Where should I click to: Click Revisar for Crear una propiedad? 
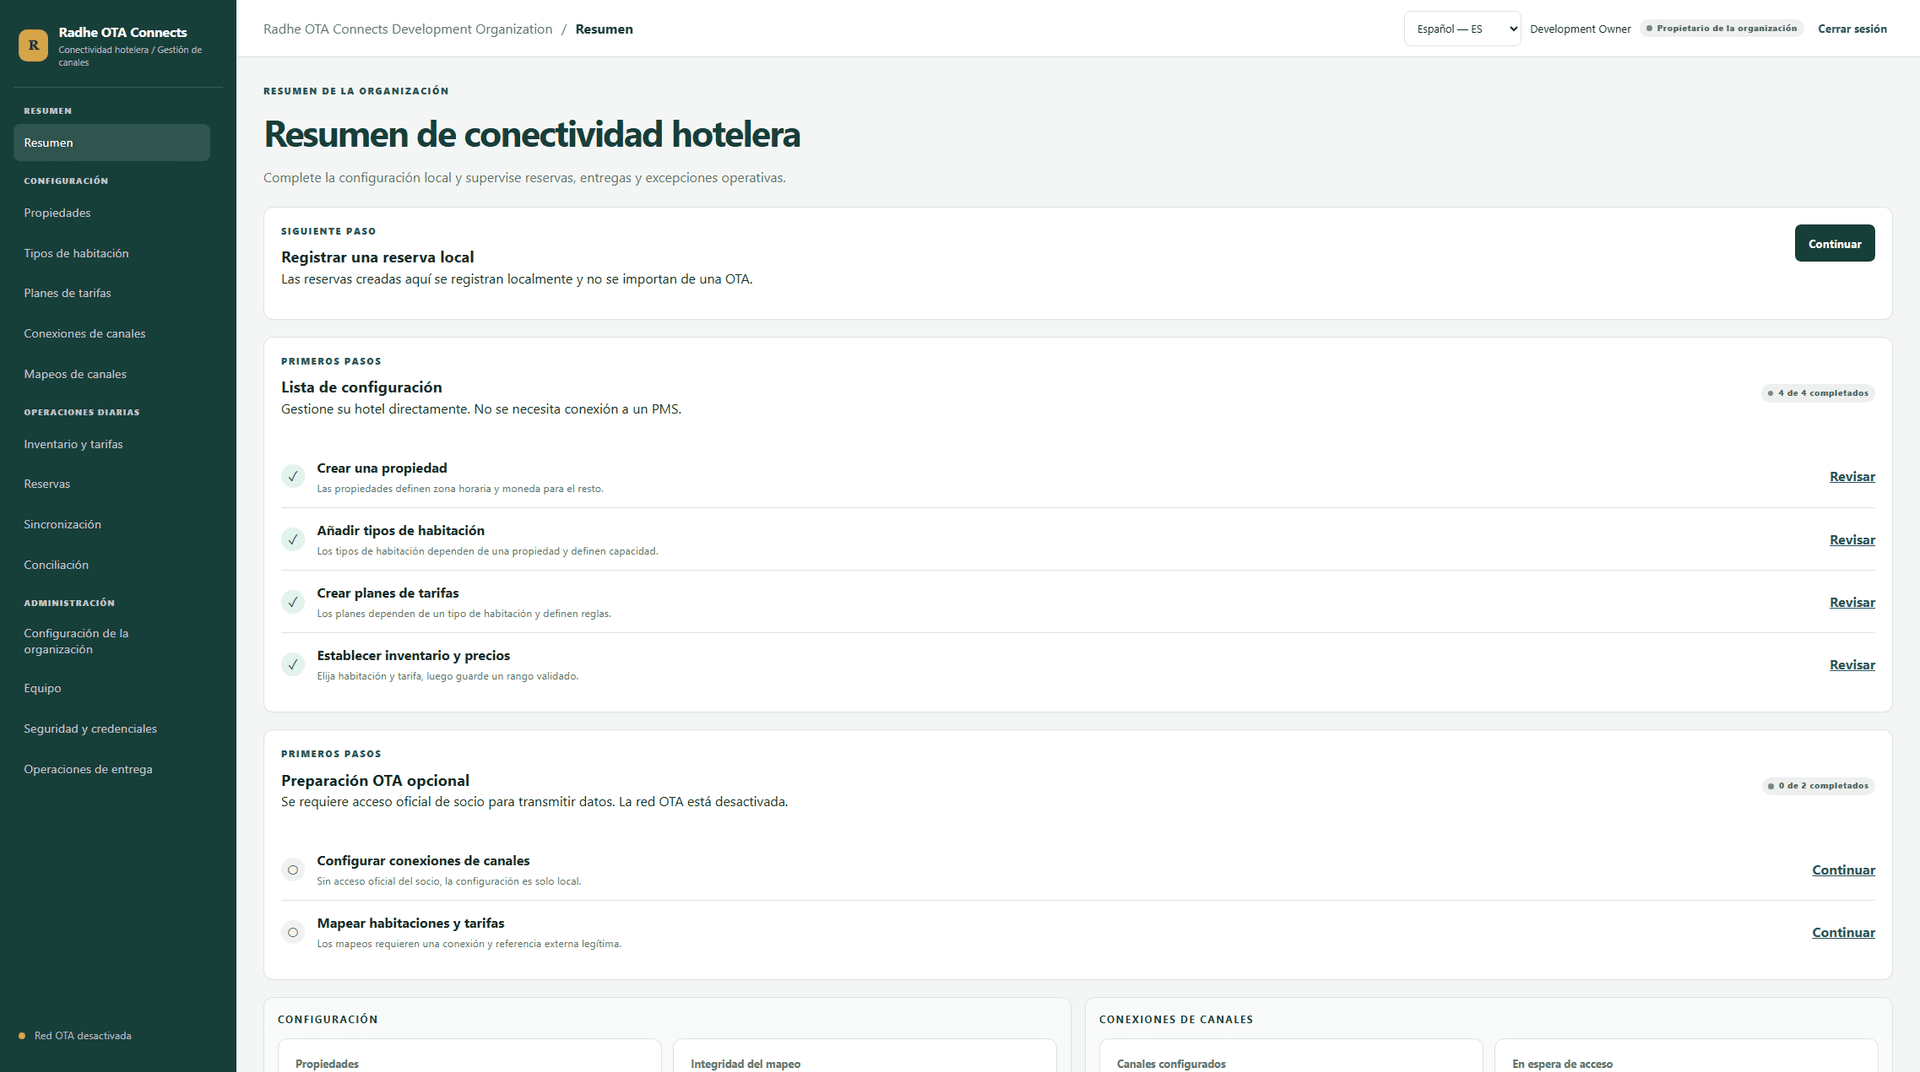[1852, 477]
